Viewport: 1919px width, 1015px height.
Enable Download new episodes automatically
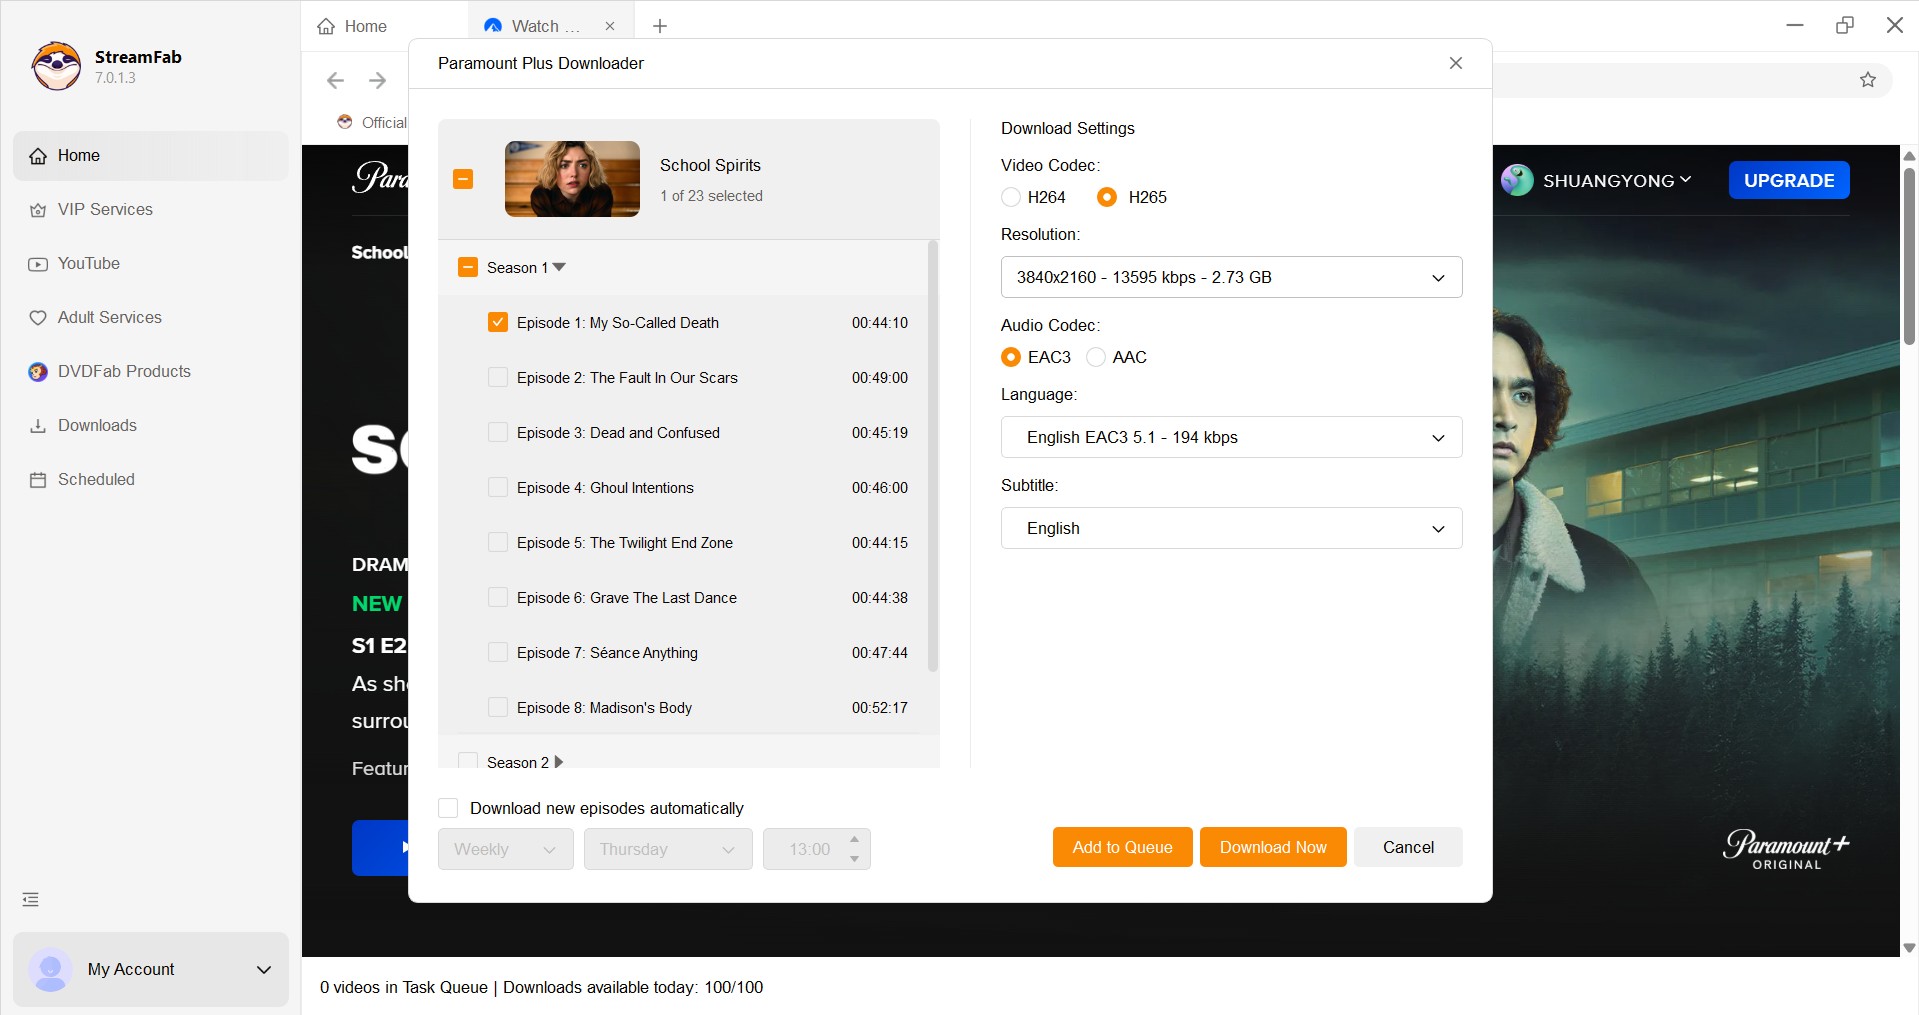[449, 808]
